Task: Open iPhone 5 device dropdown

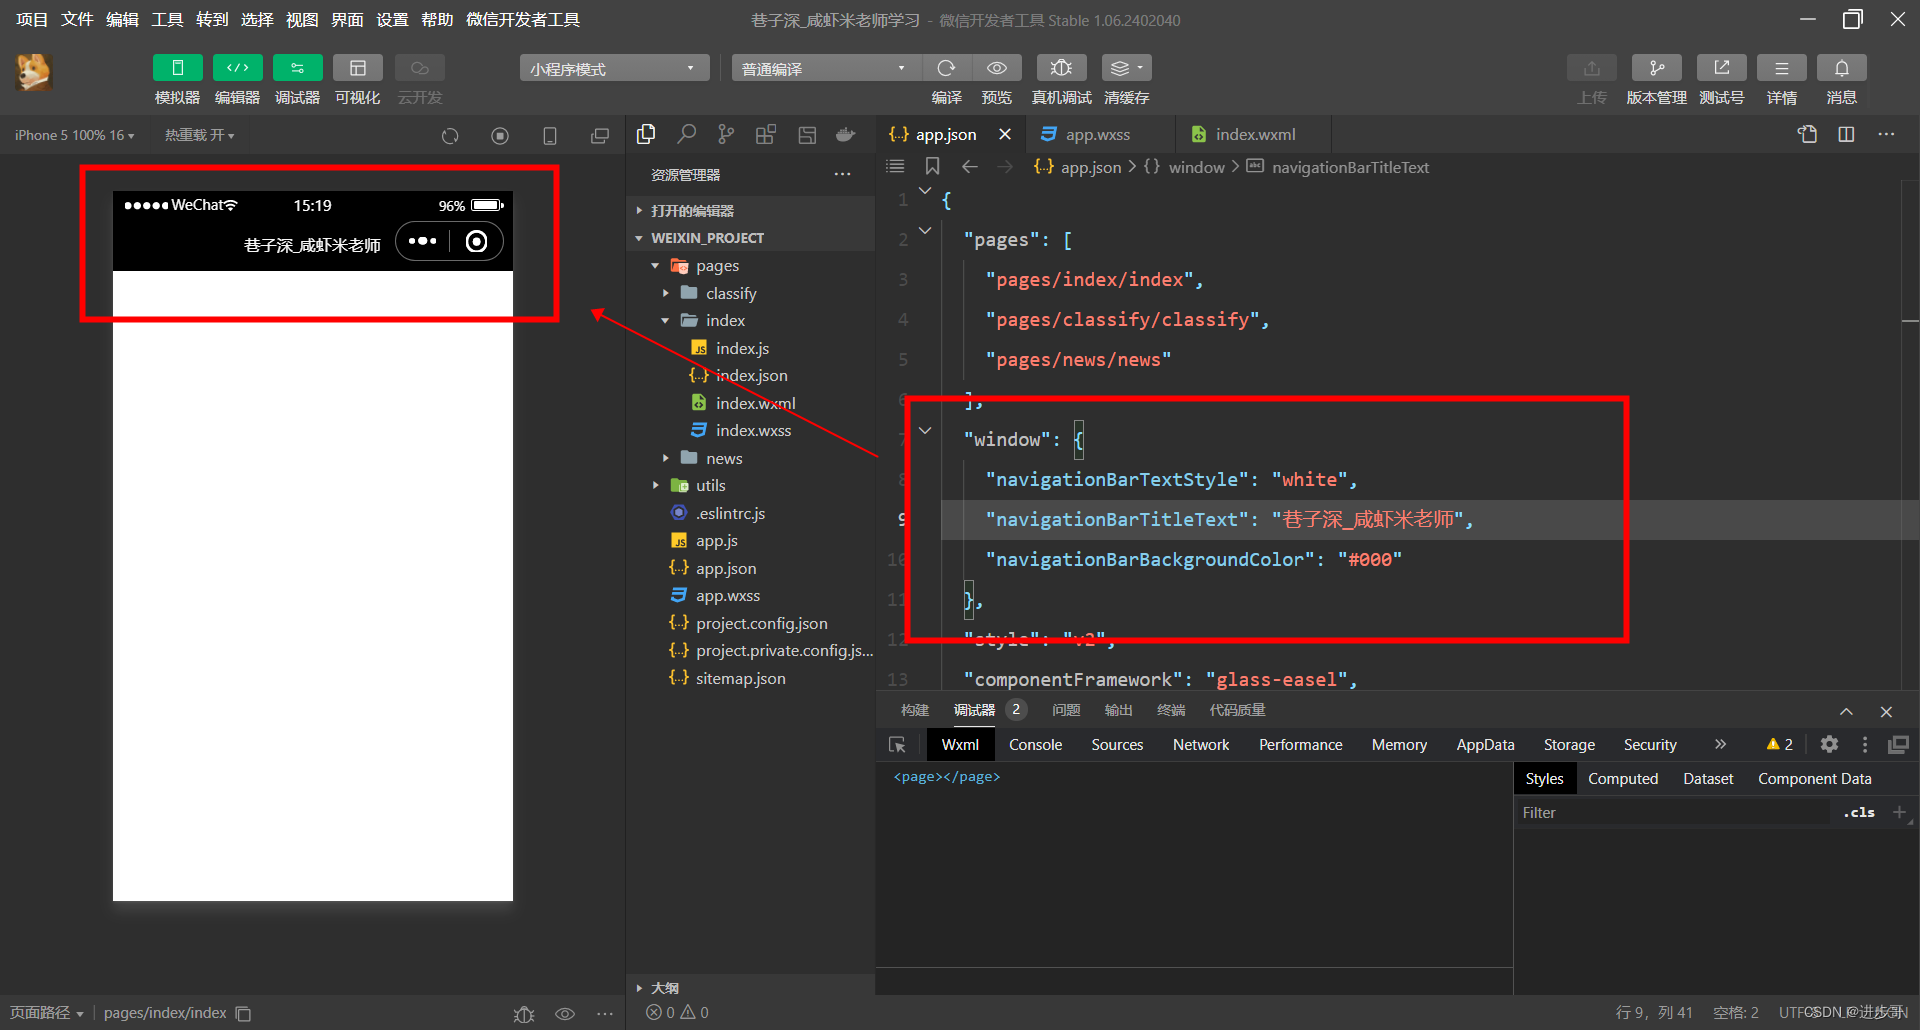Action: (x=74, y=135)
